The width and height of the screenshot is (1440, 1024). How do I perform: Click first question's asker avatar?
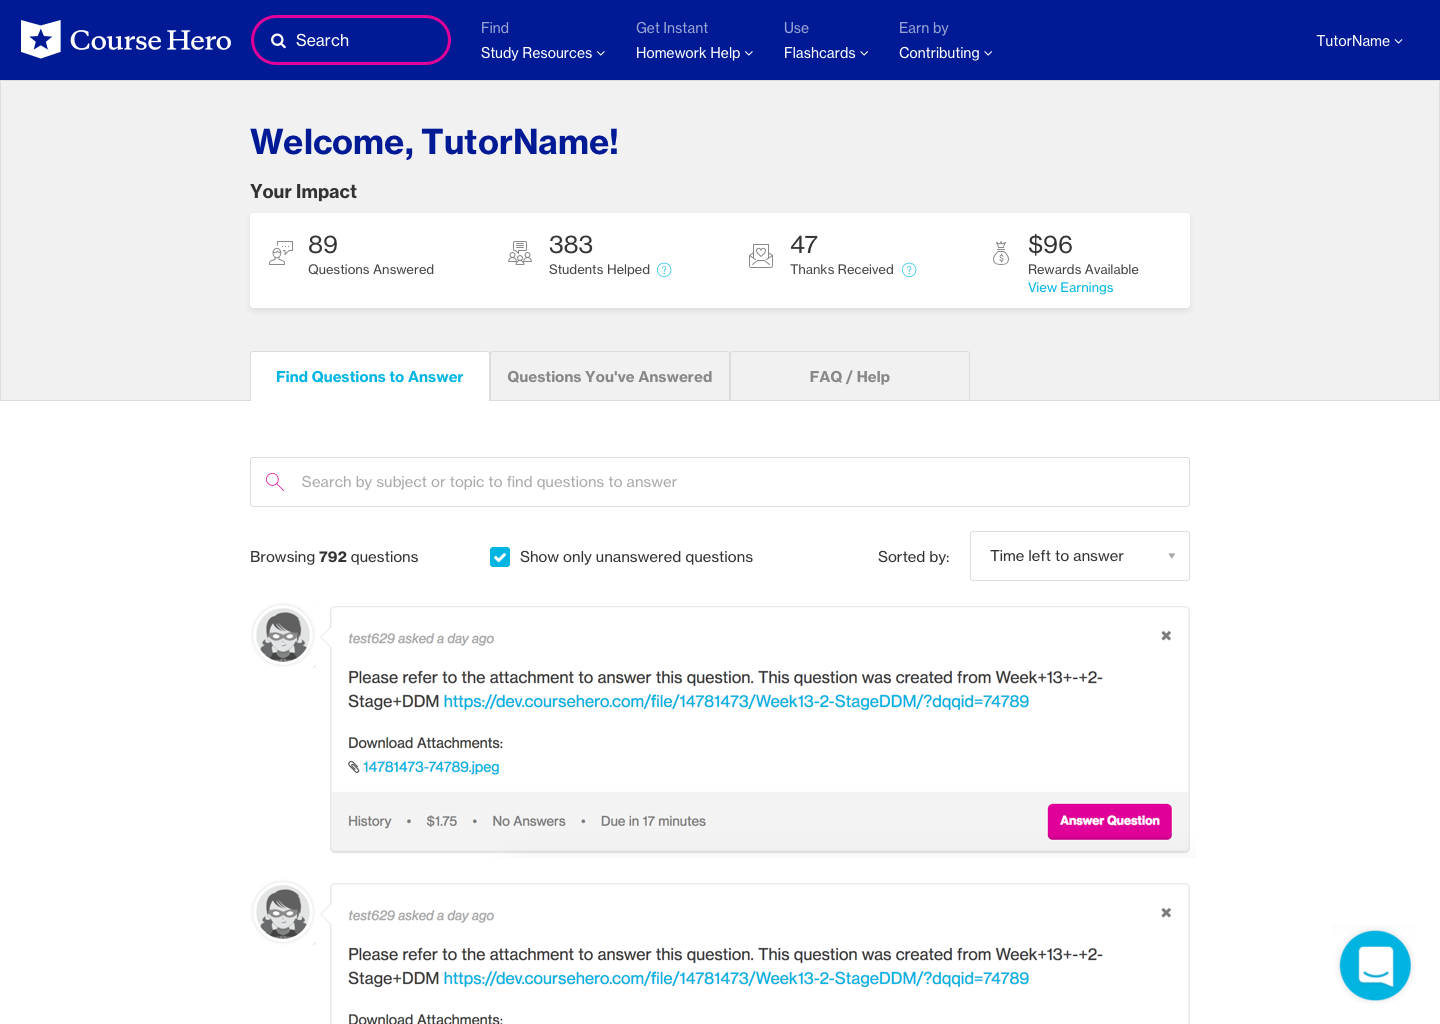tap(284, 635)
